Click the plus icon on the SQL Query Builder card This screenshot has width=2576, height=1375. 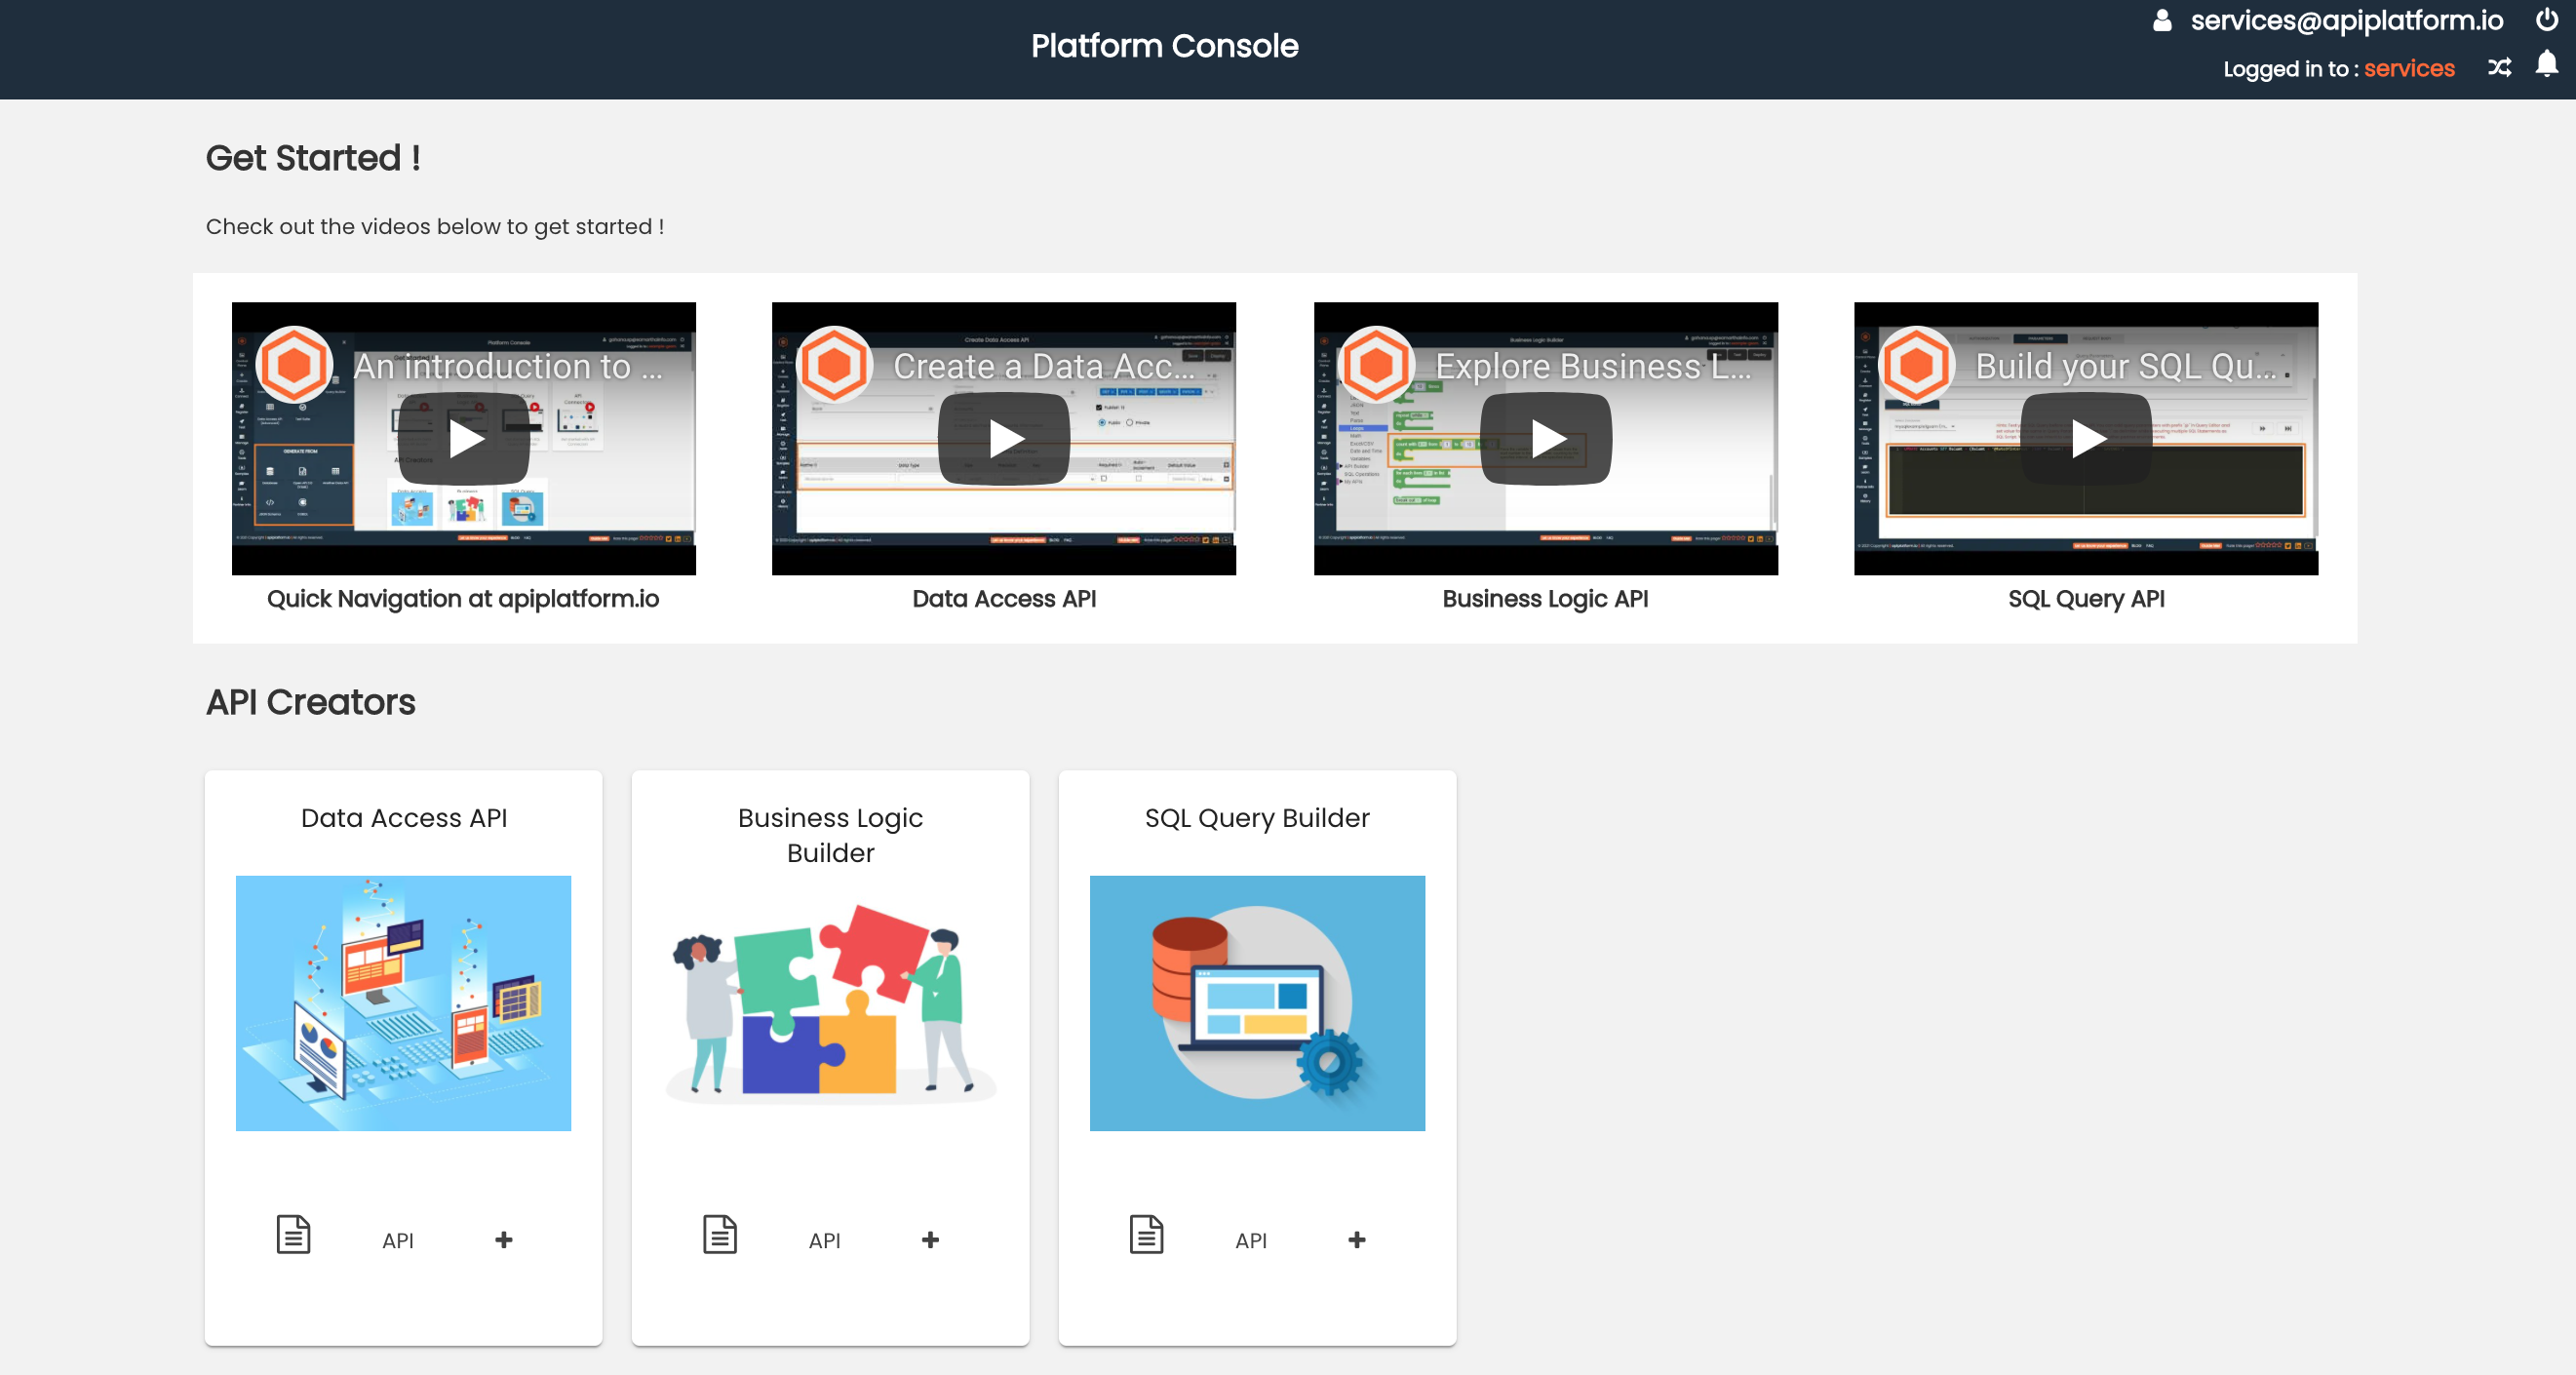[x=1357, y=1239]
